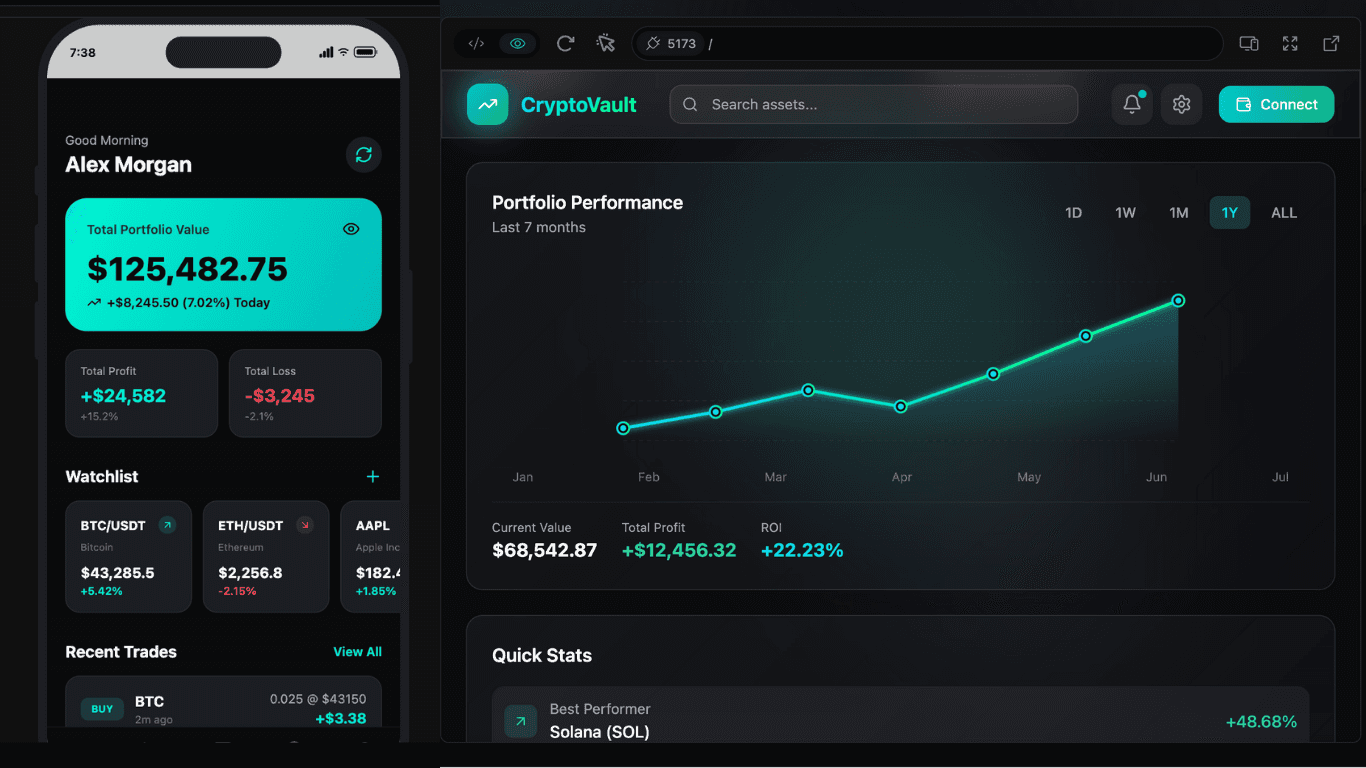Hide the Total Portfolio Value using the eye icon
Image resolution: width=1366 pixels, height=768 pixels.
pos(351,229)
